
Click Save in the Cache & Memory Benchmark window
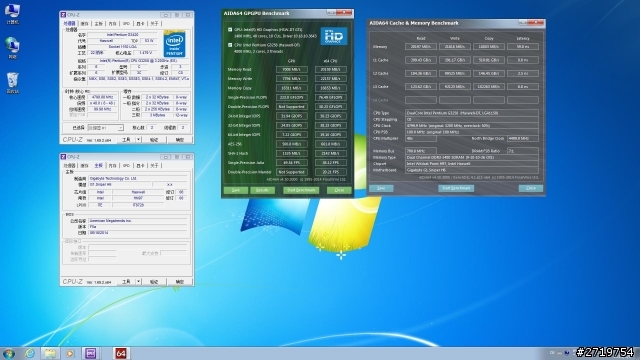click(381, 188)
